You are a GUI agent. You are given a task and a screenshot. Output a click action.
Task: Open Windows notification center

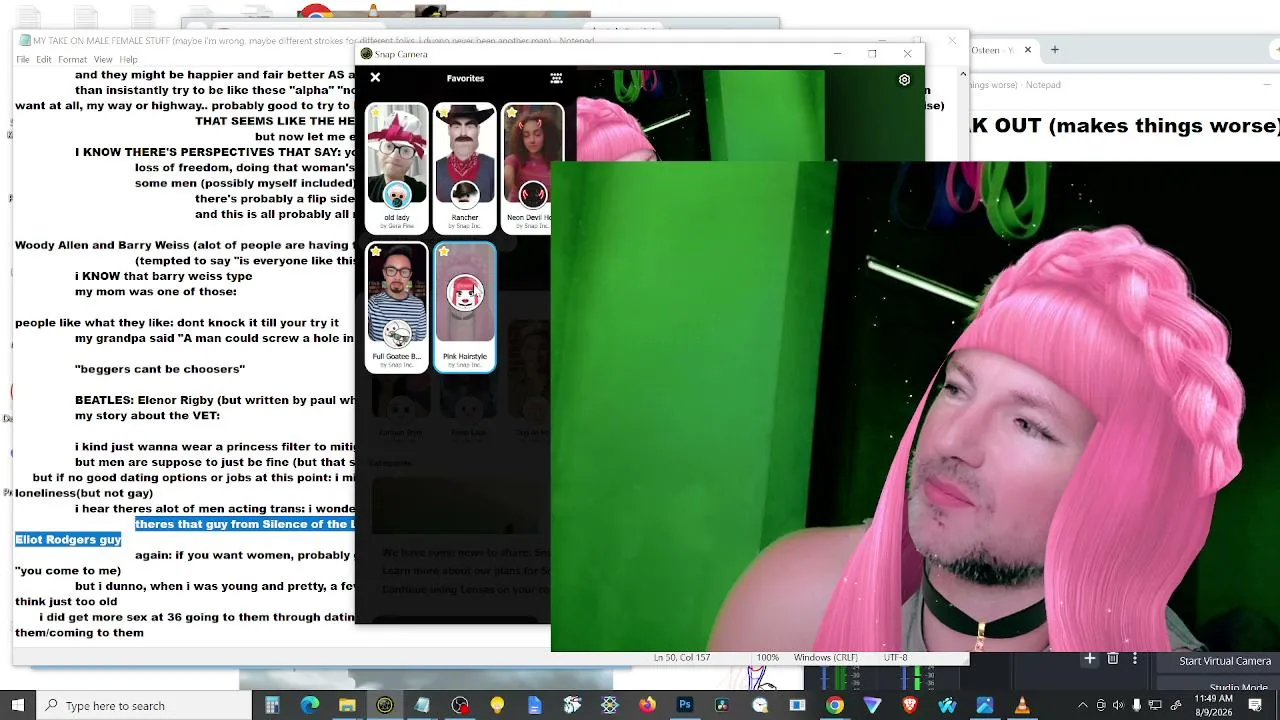pos(1255,706)
